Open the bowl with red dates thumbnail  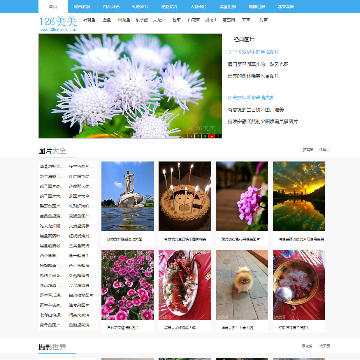click(x=299, y=285)
